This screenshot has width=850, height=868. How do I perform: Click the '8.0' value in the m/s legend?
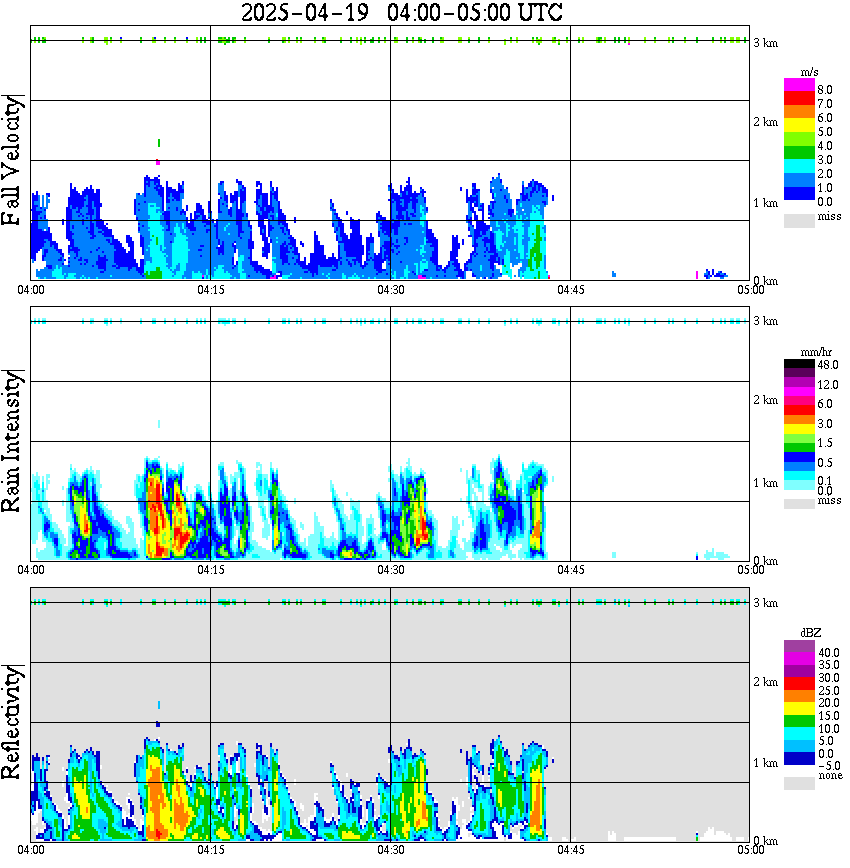(825, 90)
